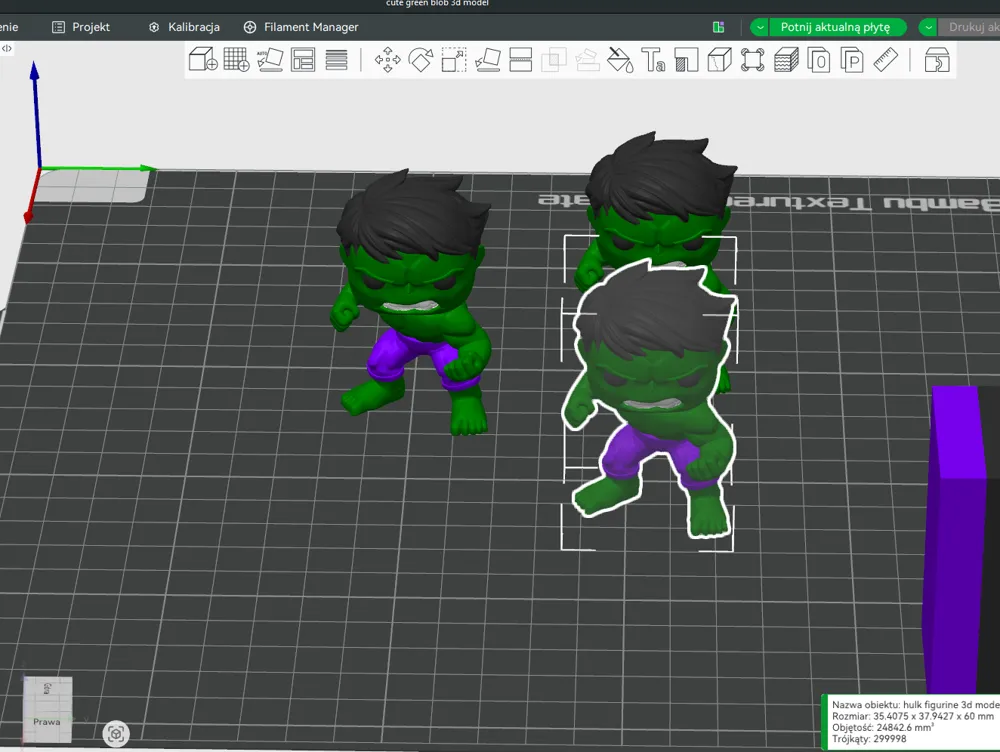Click the Add object cube icon
1000x752 pixels.
pos(203,60)
